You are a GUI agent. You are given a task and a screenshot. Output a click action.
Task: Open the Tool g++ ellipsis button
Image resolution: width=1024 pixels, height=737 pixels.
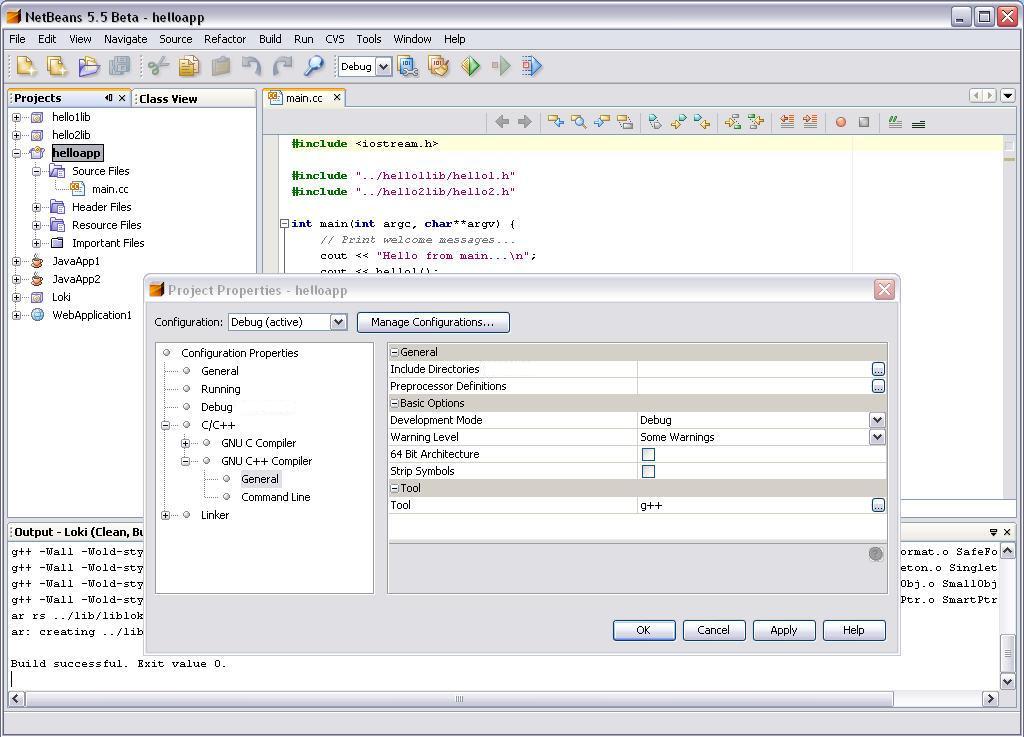(878, 505)
